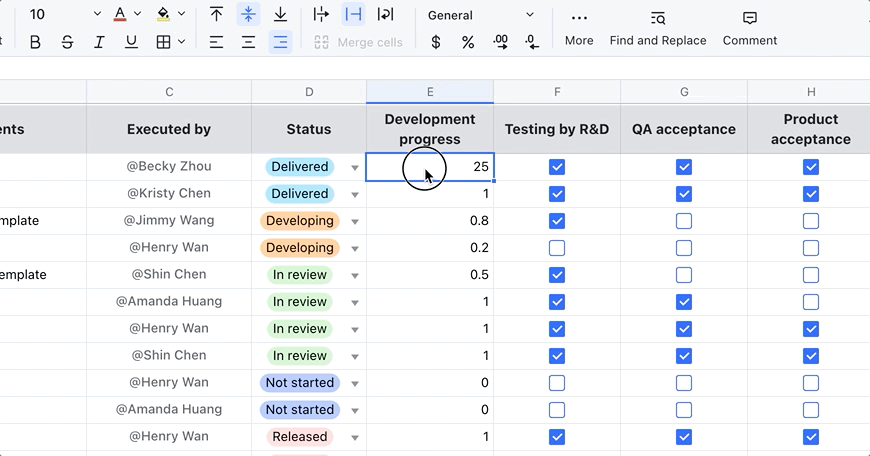Viewport: 870px width, 456px height.
Task: Expand the font size dropdown
Action: pyautogui.click(x=97, y=15)
